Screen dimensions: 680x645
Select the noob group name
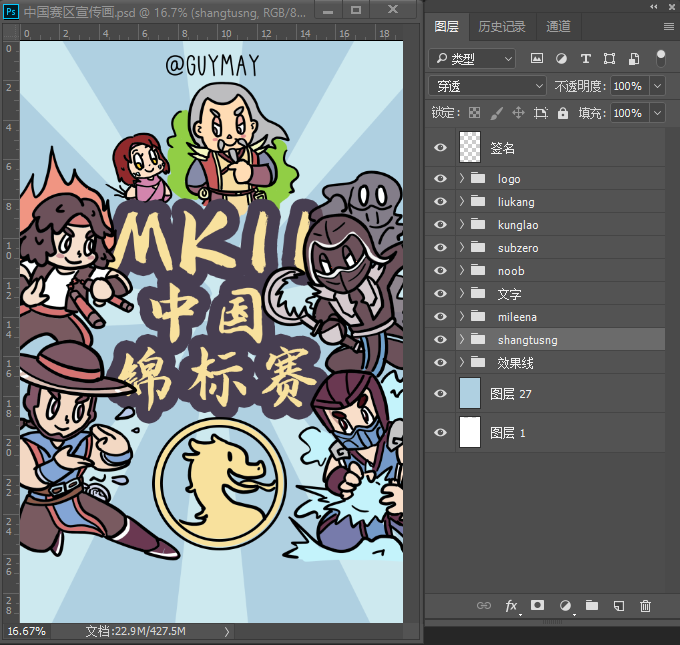tap(511, 271)
